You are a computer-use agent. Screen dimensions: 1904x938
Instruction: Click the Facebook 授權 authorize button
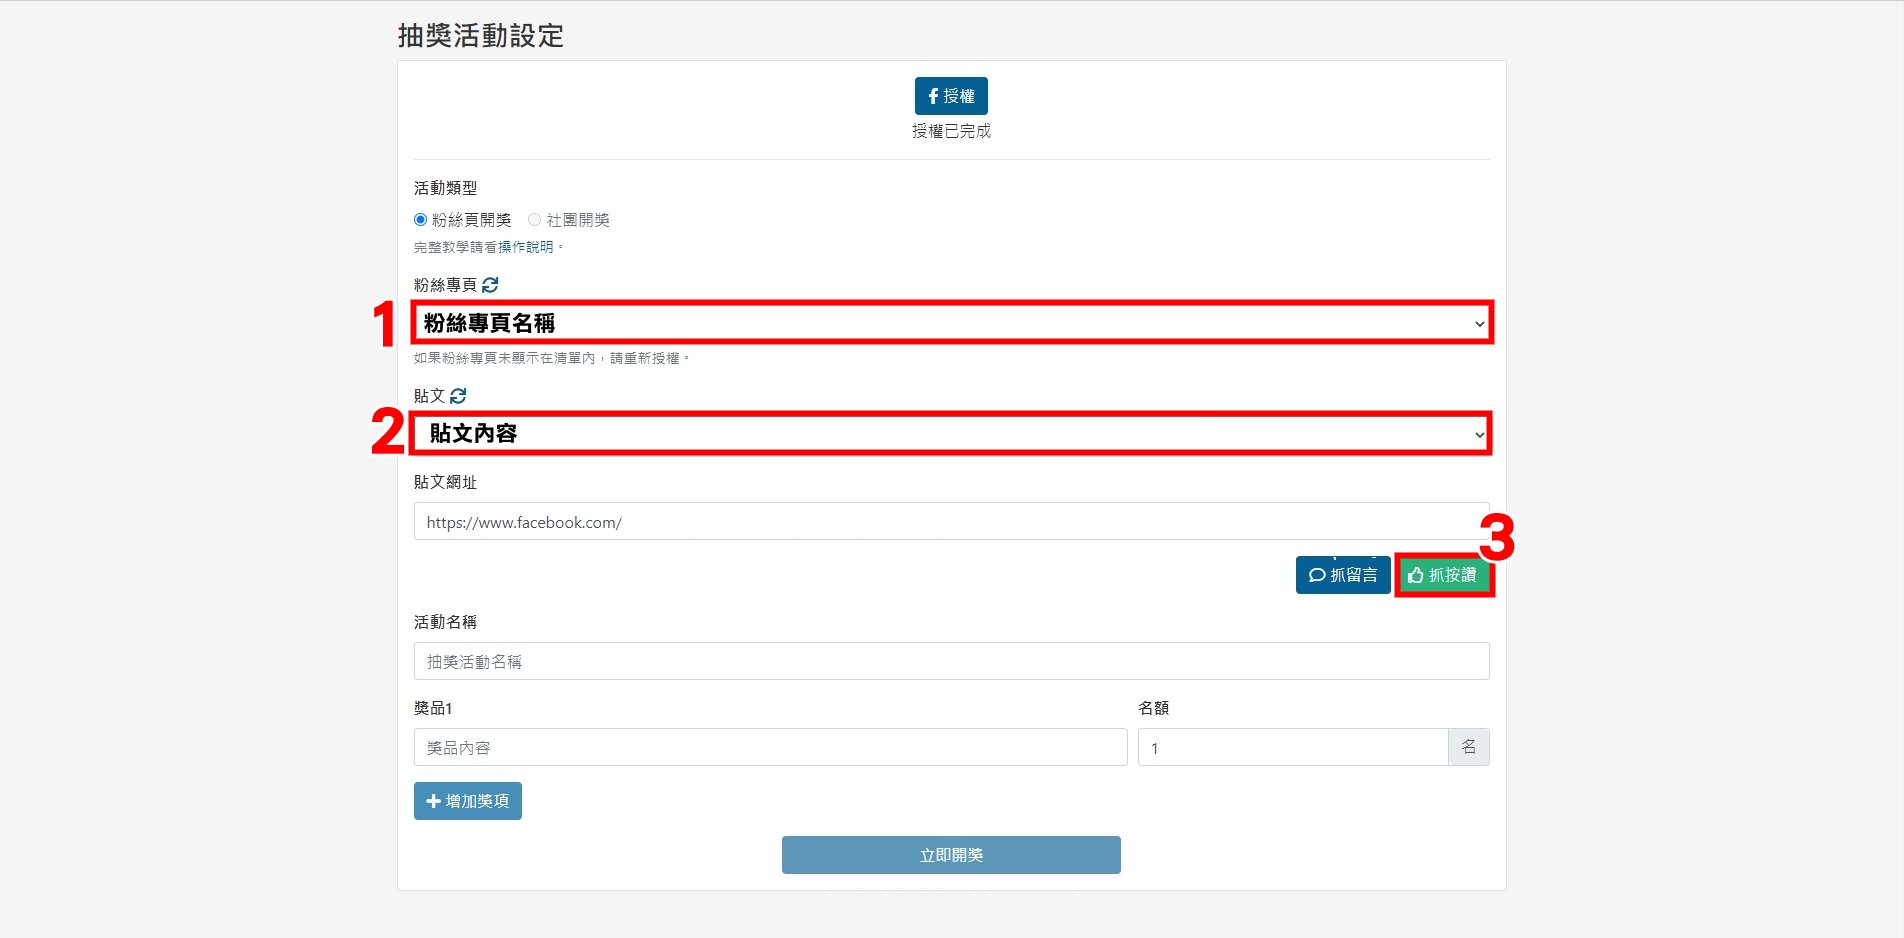point(951,96)
